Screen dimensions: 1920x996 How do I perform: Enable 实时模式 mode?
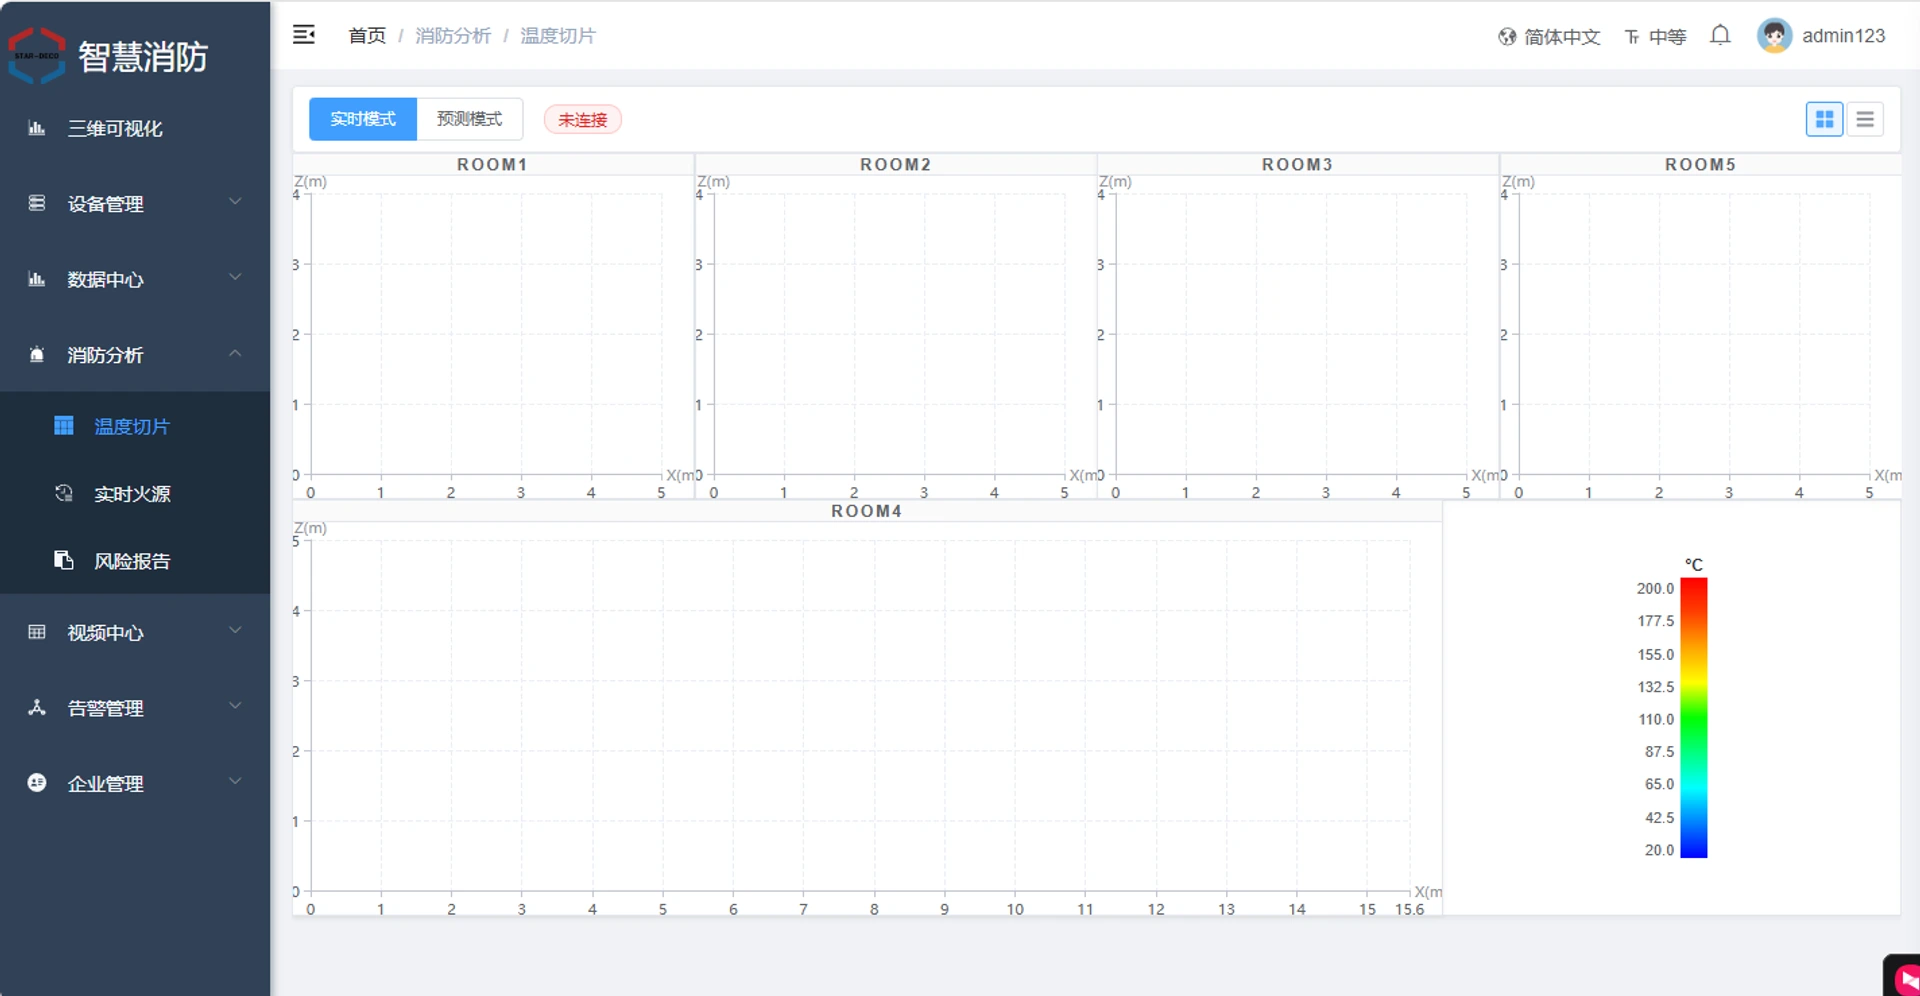363,119
